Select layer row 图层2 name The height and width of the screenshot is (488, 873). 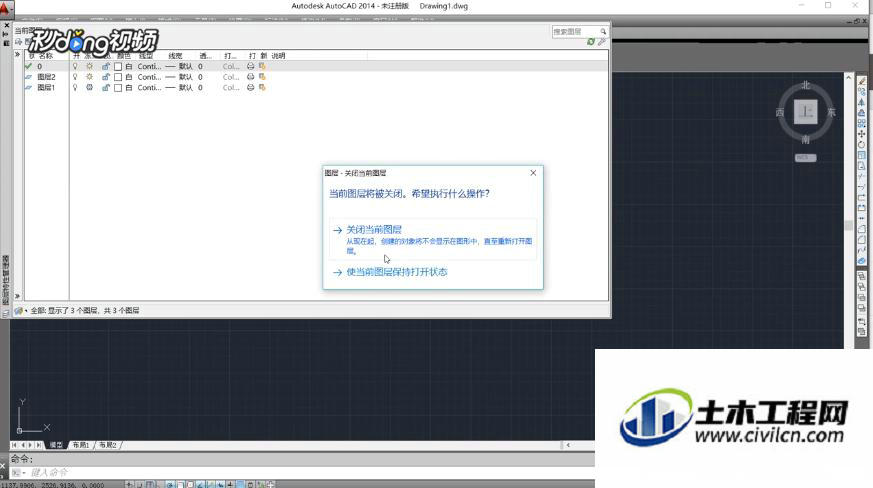point(46,77)
